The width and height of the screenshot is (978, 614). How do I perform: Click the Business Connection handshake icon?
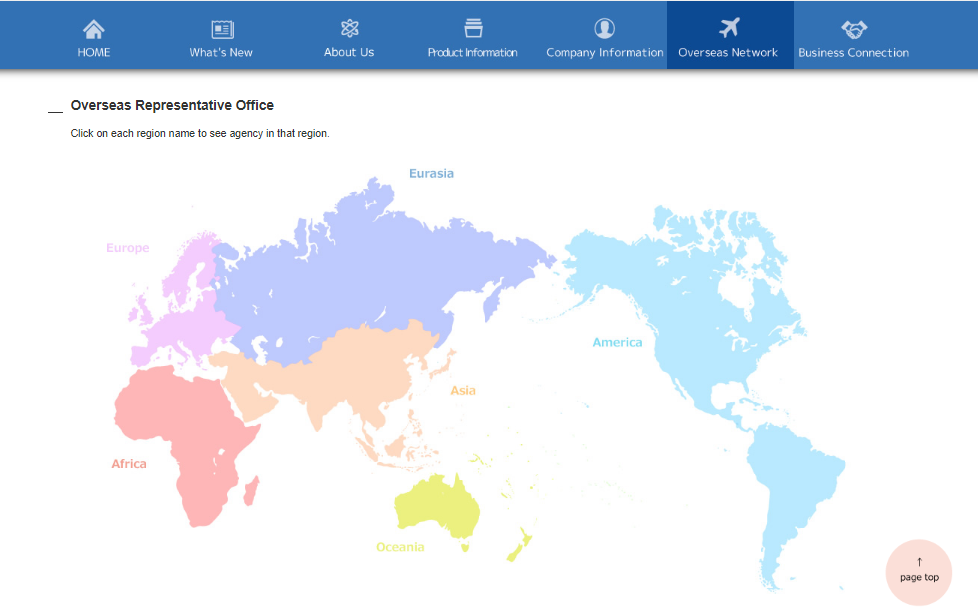click(854, 29)
